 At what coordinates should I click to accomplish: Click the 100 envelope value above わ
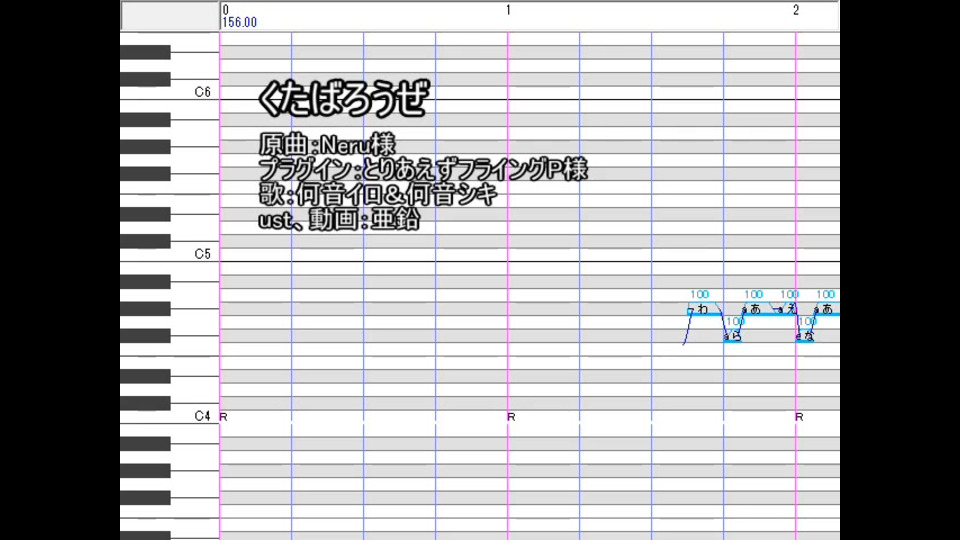point(699,294)
